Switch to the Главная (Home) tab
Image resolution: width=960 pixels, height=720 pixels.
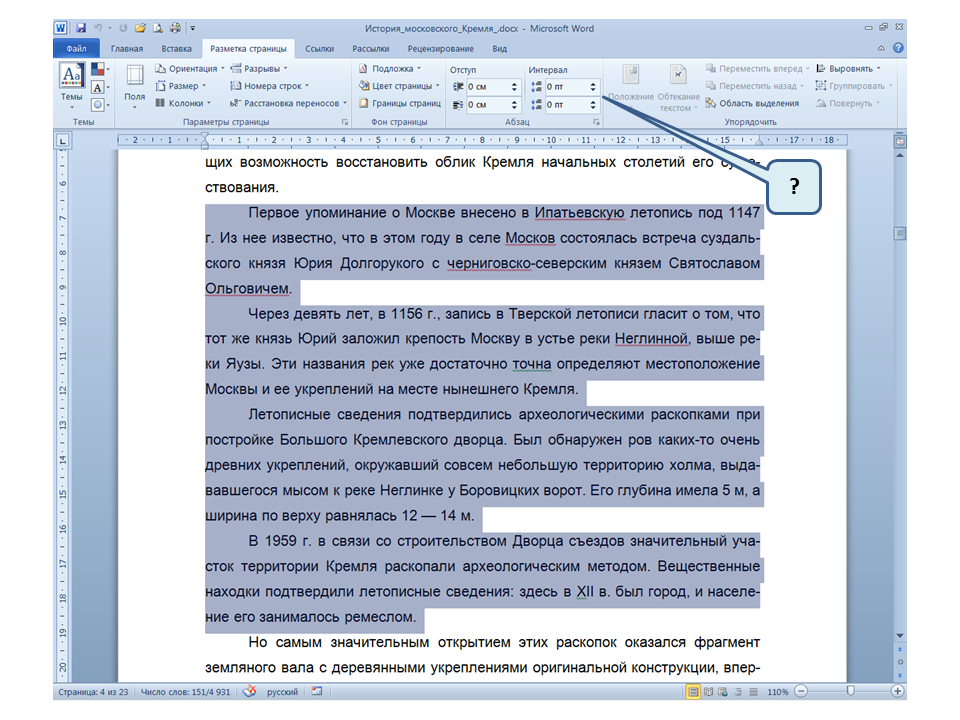[127, 48]
